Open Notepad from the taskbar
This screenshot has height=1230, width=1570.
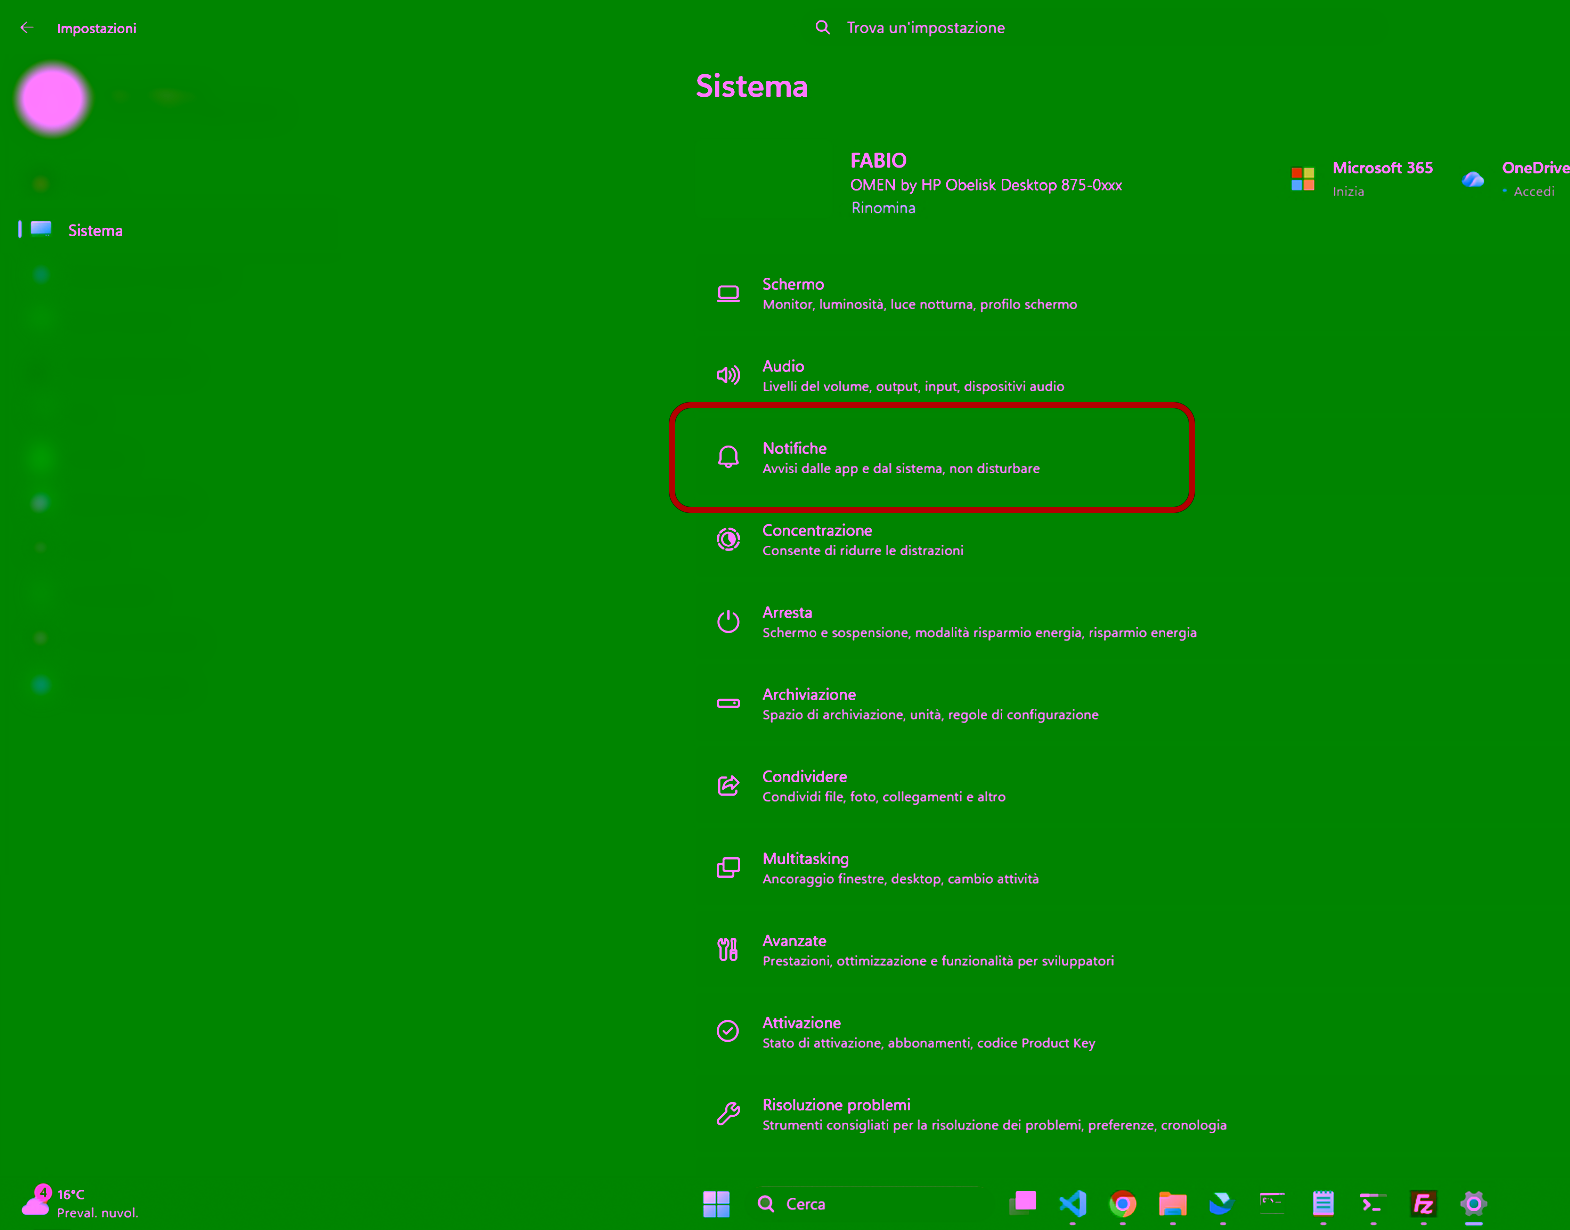(x=1323, y=1203)
